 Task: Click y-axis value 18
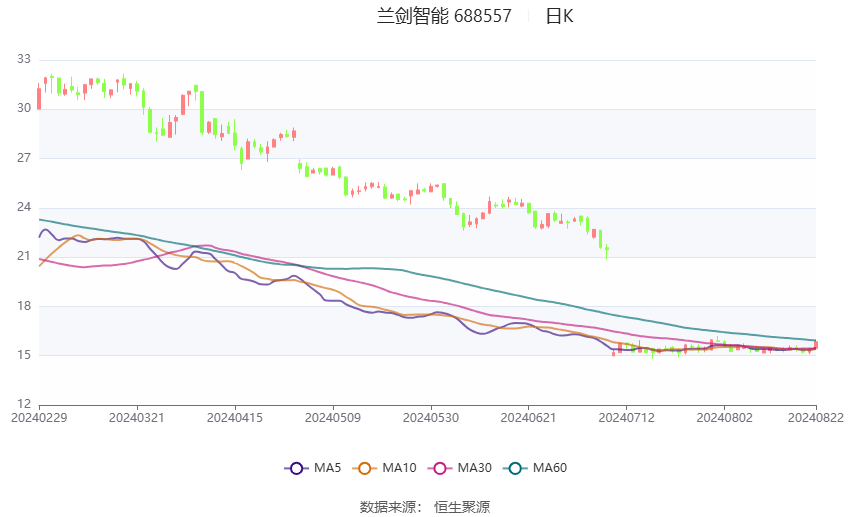tap(24, 306)
